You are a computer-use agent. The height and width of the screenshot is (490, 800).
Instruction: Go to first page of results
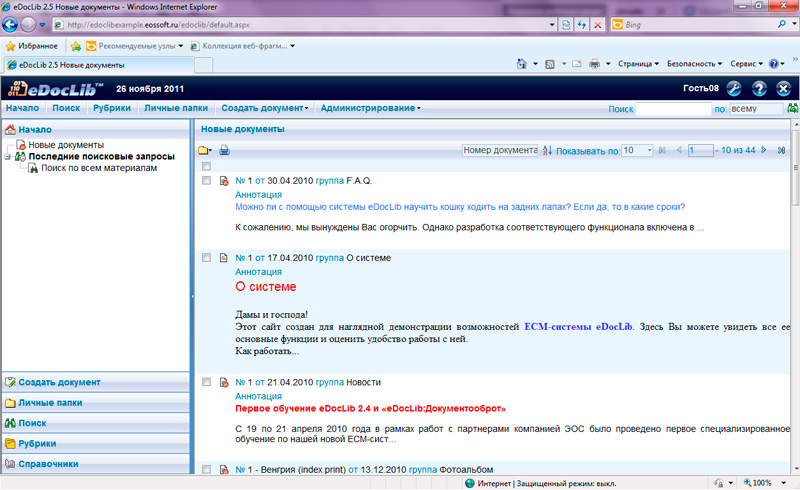(x=662, y=150)
